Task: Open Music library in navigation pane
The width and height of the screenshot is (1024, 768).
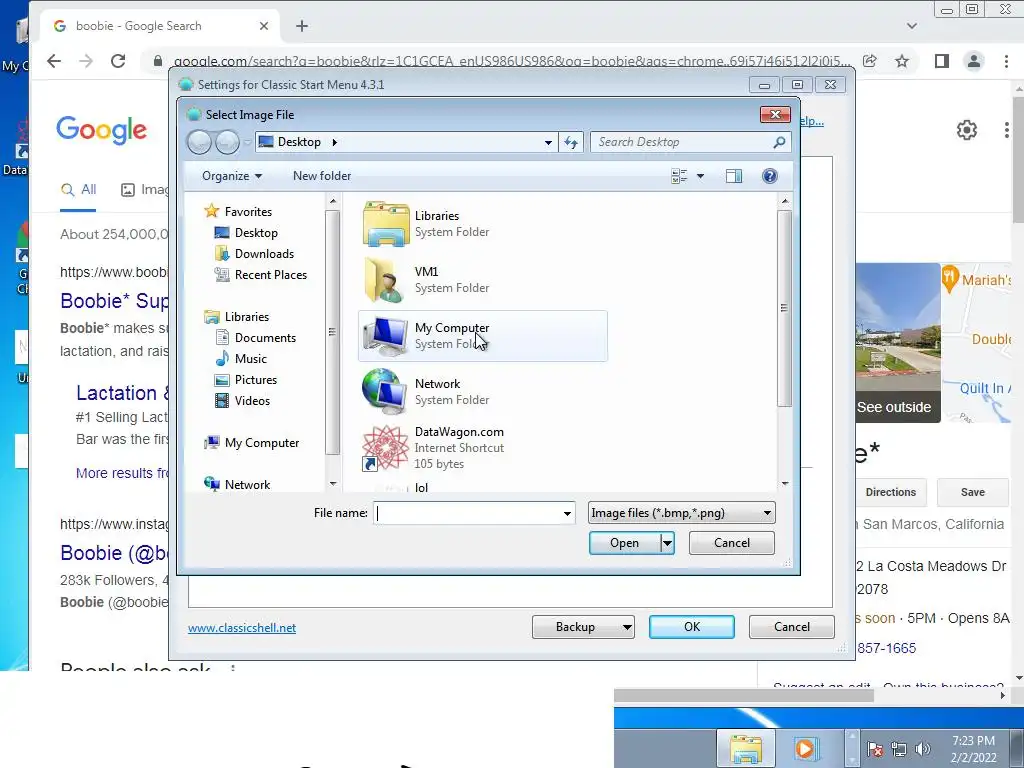Action: (x=250, y=359)
